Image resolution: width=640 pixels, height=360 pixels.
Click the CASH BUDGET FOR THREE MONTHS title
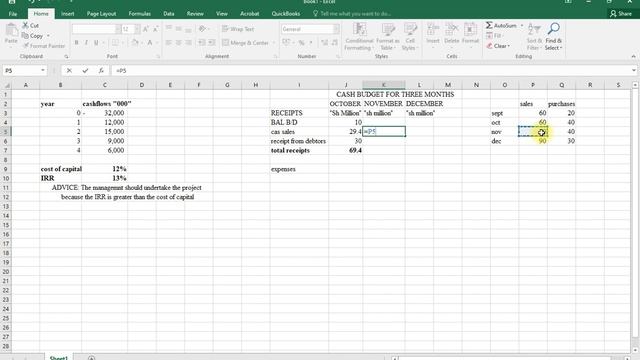pyautogui.click(x=395, y=94)
